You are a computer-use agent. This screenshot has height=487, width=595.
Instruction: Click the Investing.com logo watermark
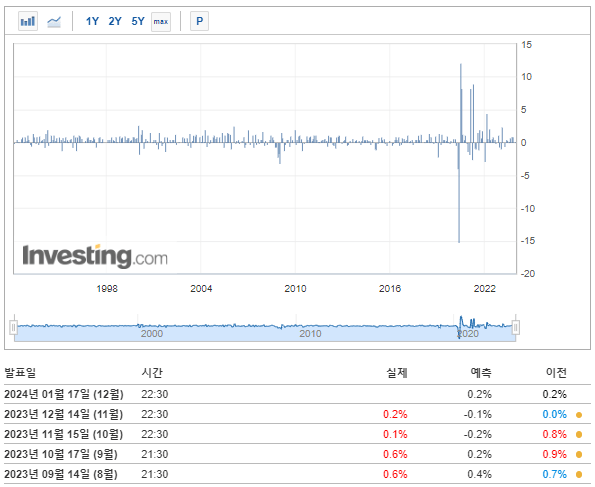(95, 256)
